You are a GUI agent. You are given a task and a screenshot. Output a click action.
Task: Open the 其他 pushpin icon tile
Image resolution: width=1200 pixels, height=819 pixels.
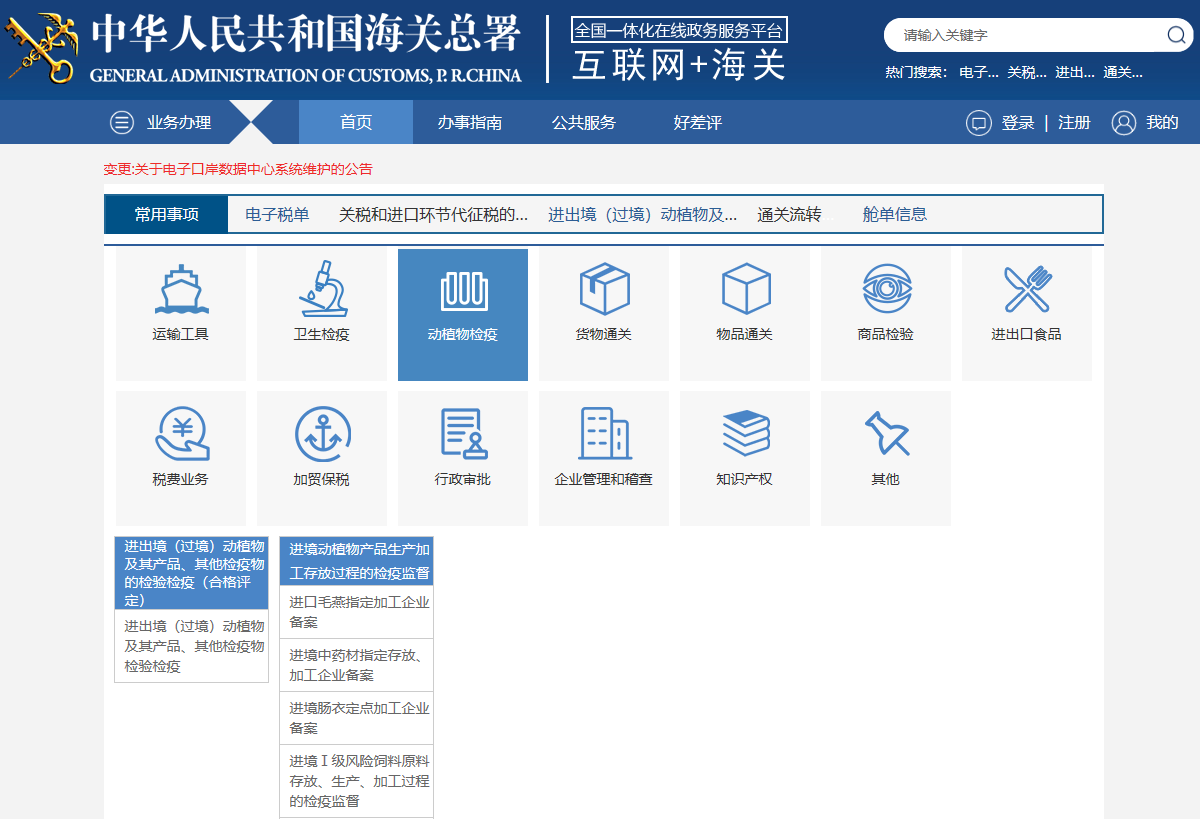click(x=886, y=458)
